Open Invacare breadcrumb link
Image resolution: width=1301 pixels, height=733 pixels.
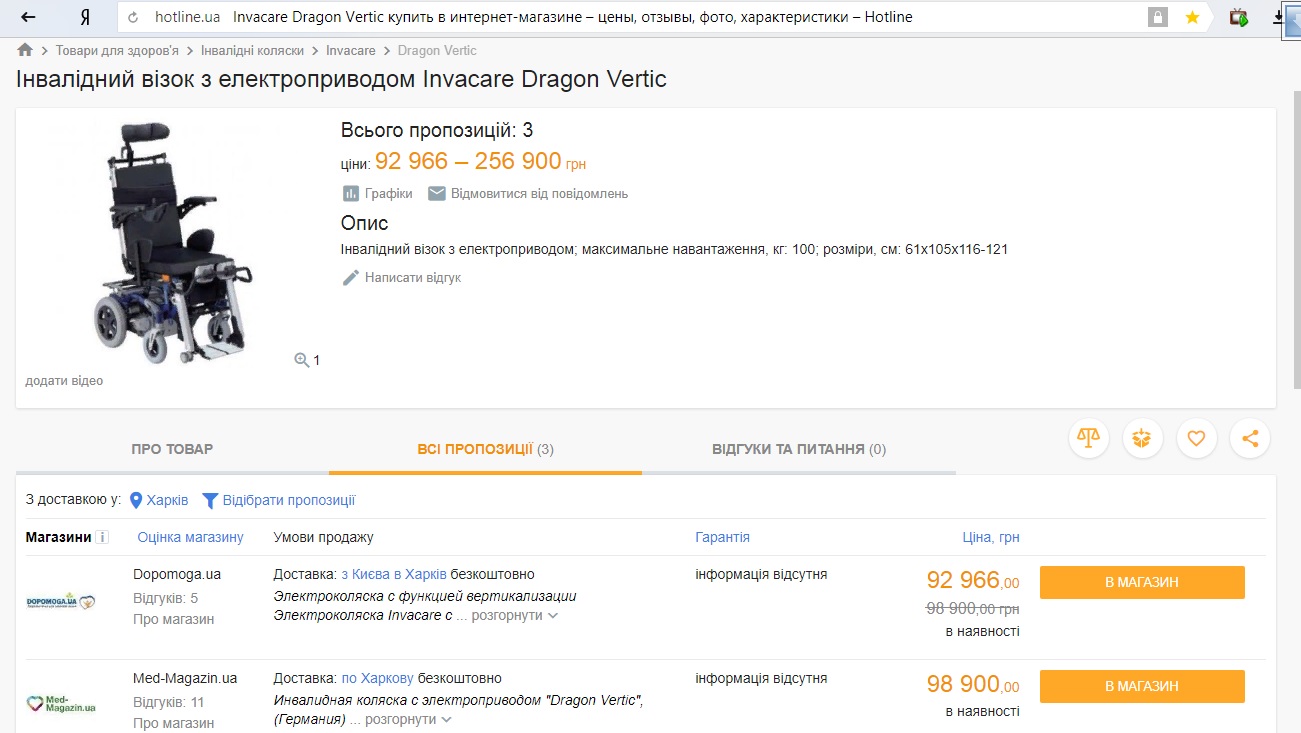coord(351,50)
